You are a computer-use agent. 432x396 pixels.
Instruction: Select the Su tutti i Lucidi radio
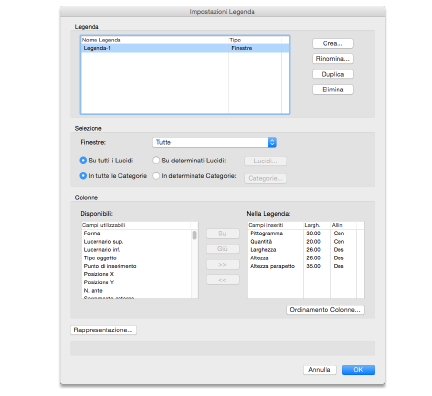(83, 160)
